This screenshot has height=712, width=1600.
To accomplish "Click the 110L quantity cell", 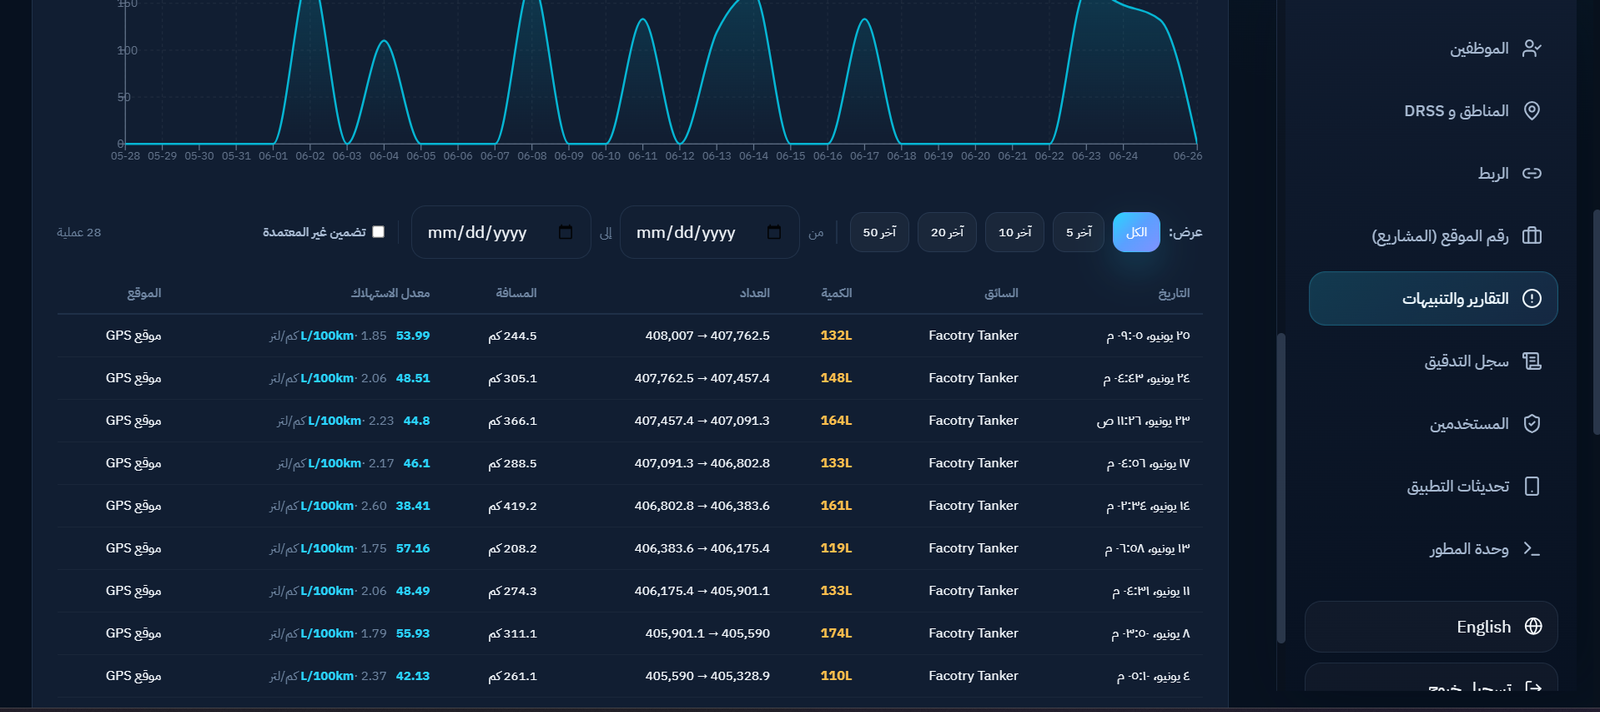I will 836,676.
